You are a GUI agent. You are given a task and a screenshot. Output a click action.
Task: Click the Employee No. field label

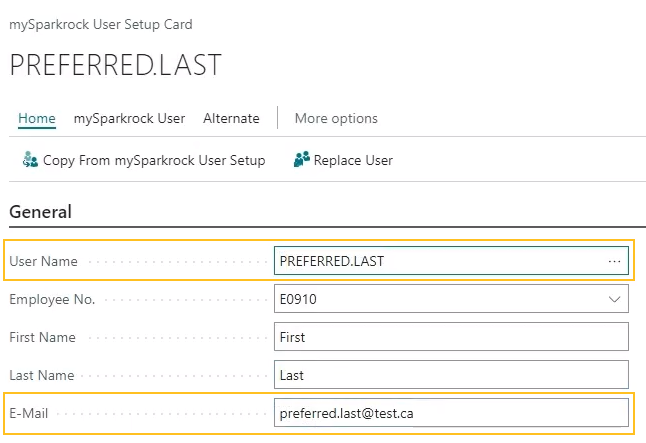pos(52,300)
